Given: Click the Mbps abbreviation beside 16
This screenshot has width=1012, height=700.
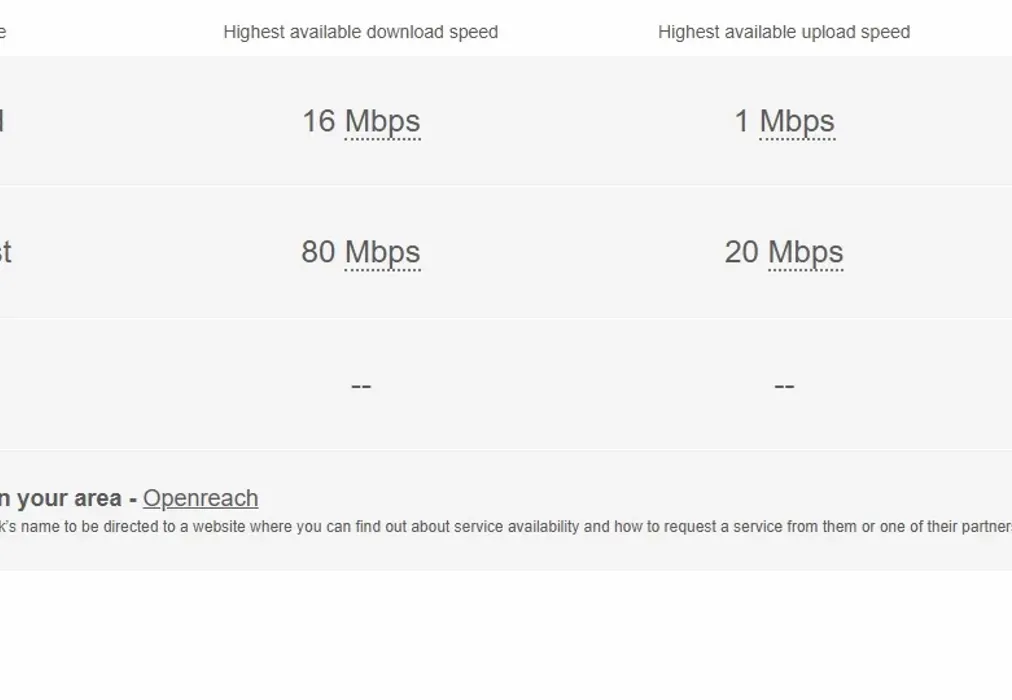Looking at the screenshot, I should click(x=382, y=121).
